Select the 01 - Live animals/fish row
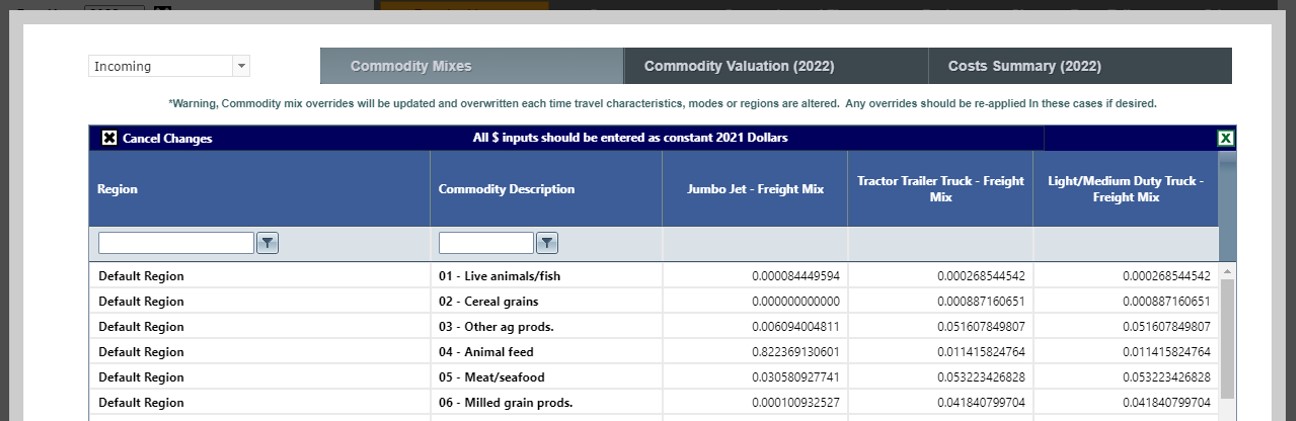Image resolution: width=1296 pixels, height=421 pixels. pos(654,276)
